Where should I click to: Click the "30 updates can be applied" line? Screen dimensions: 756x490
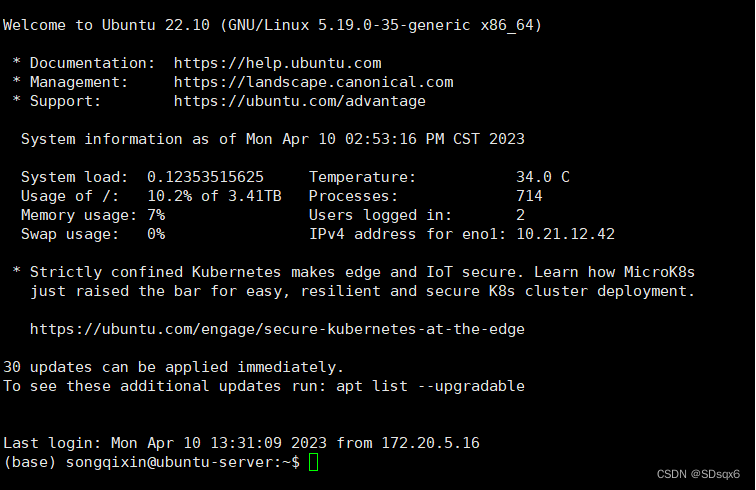point(174,367)
